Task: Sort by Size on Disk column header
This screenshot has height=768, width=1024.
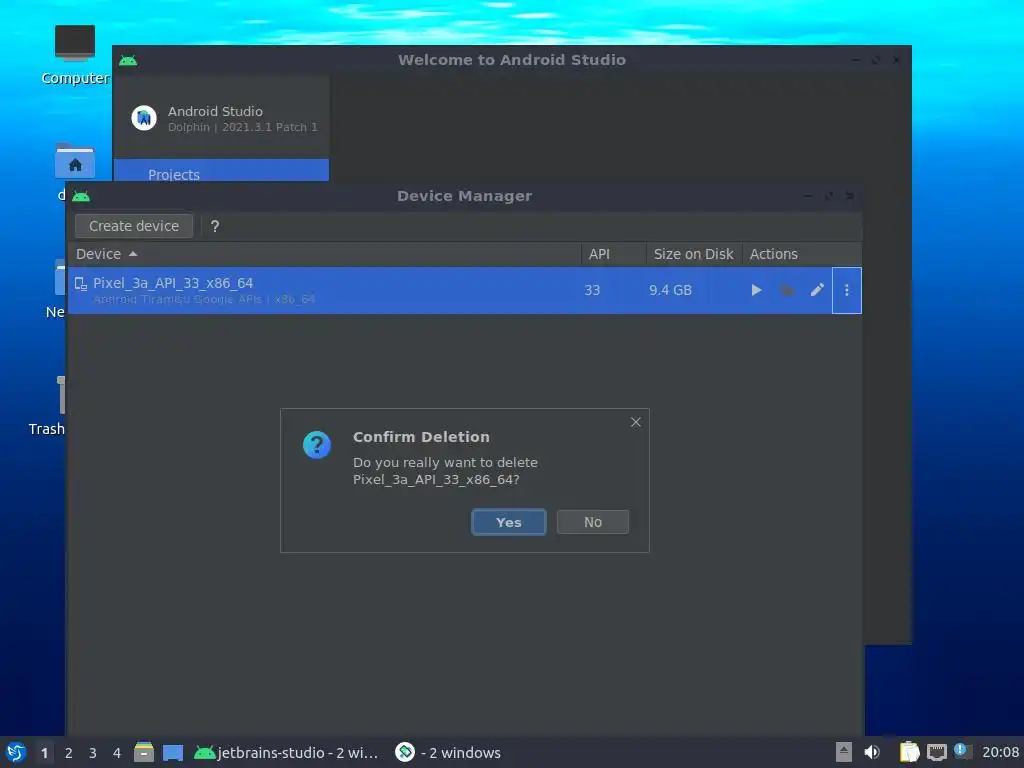Action: pyautogui.click(x=694, y=254)
